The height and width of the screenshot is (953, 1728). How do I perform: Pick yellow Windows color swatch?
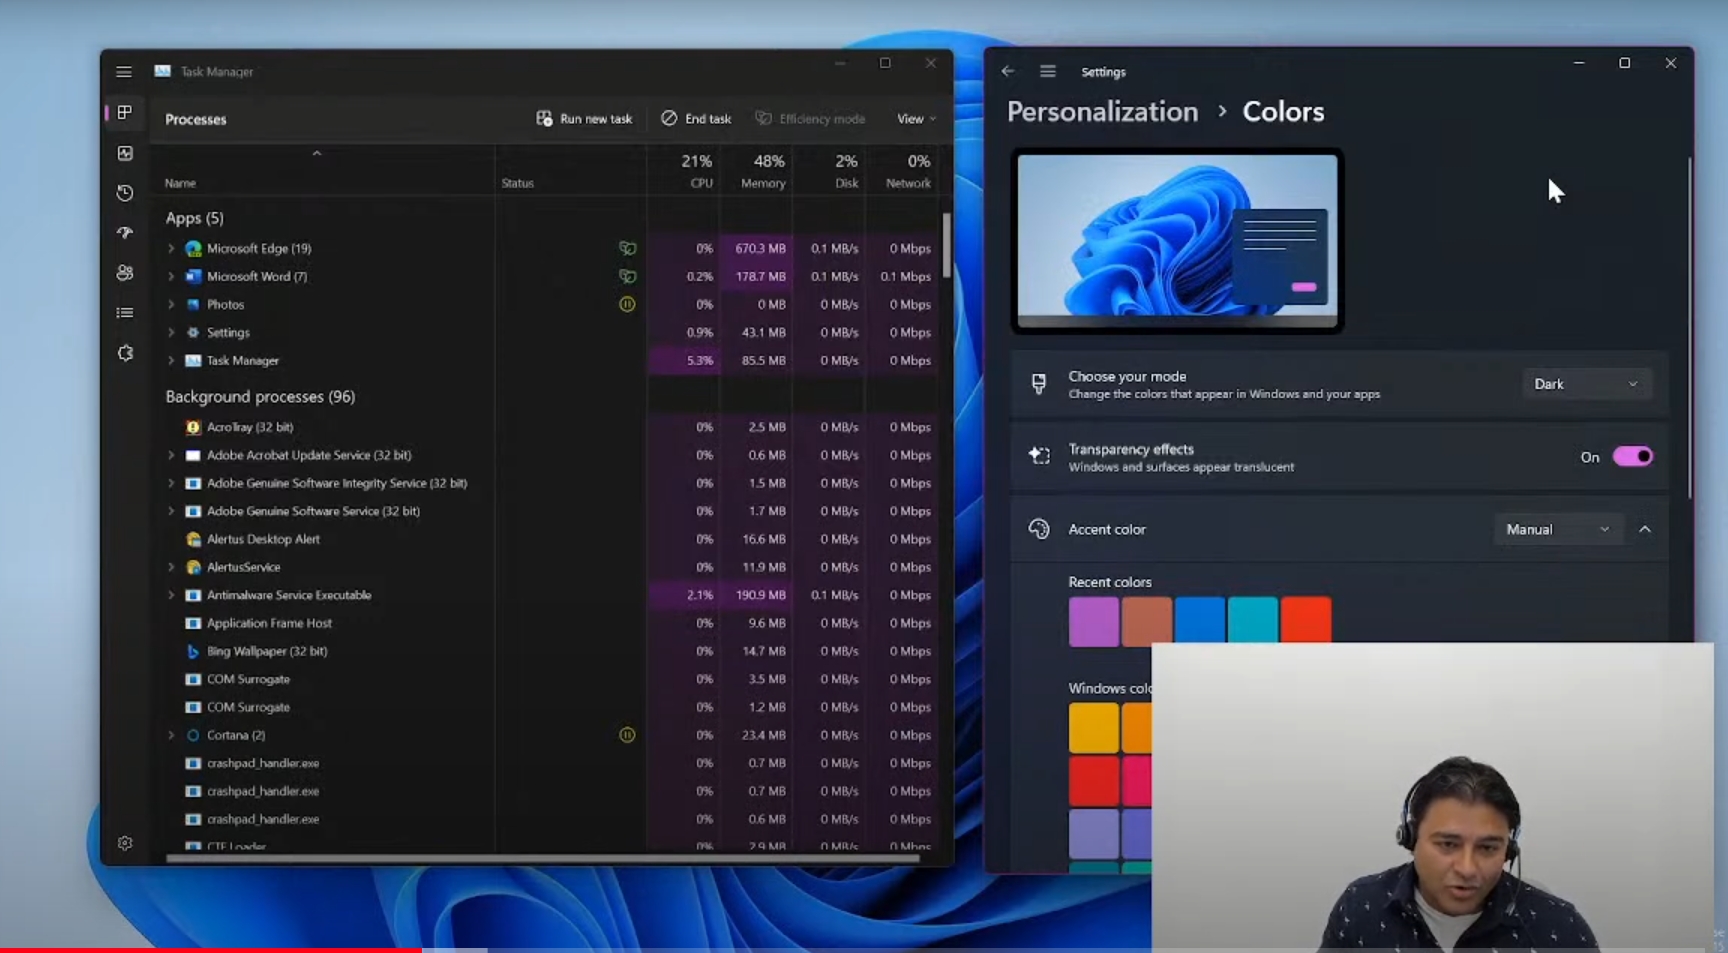1093,728
